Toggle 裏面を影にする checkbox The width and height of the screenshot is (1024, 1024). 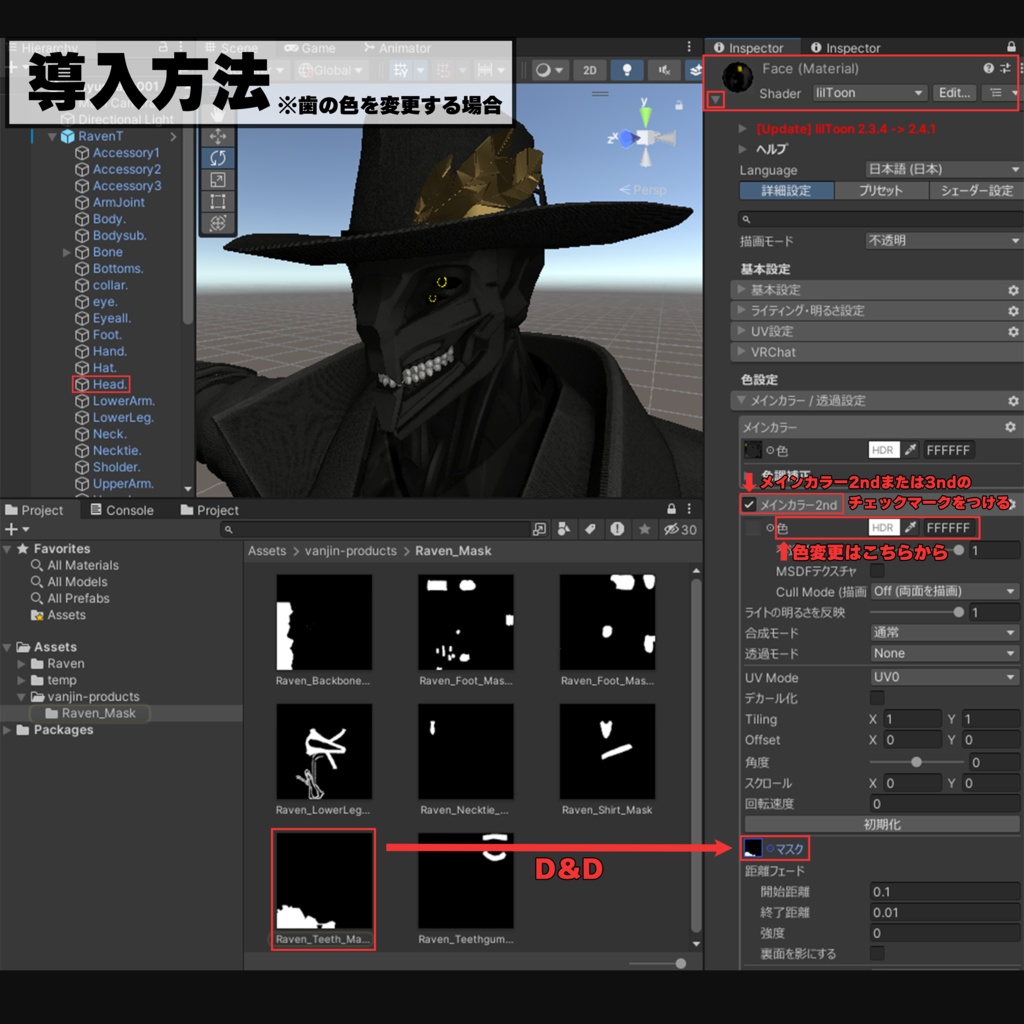point(877,953)
